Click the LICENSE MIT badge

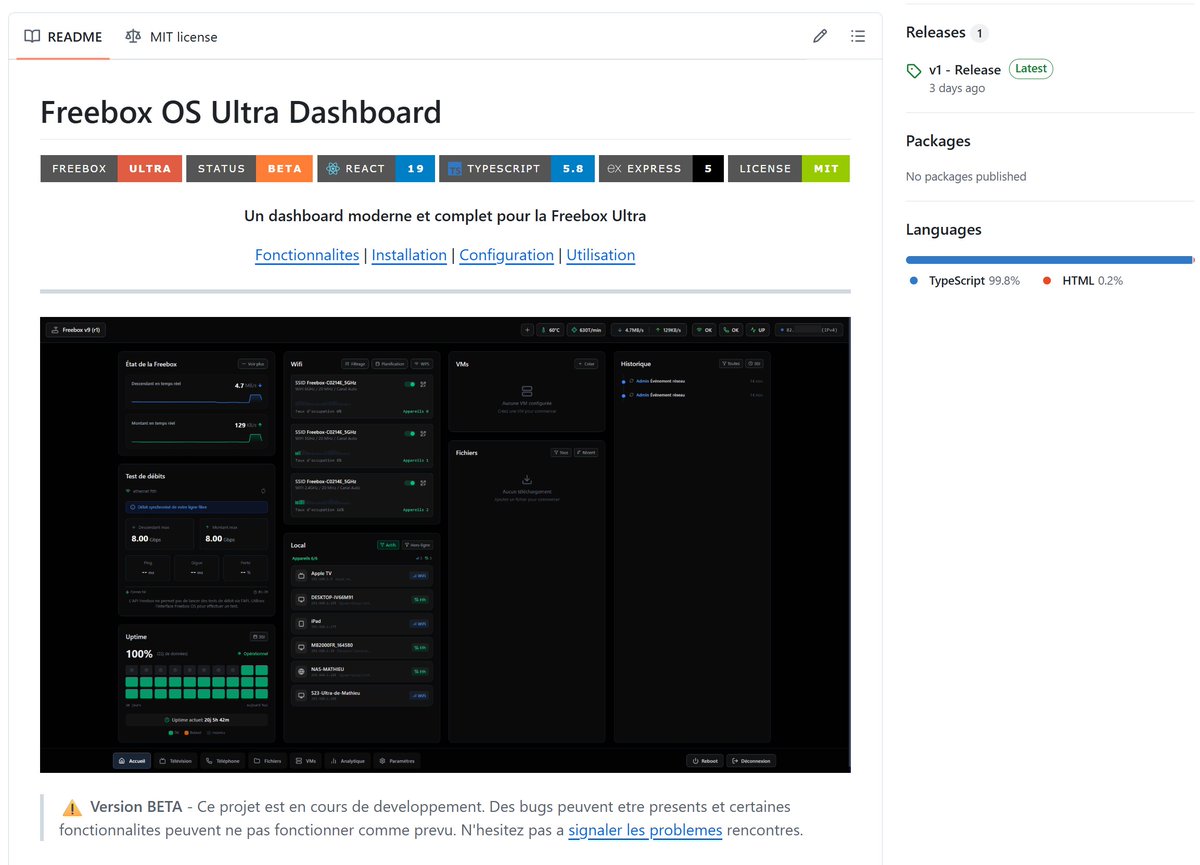(x=789, y=169)
